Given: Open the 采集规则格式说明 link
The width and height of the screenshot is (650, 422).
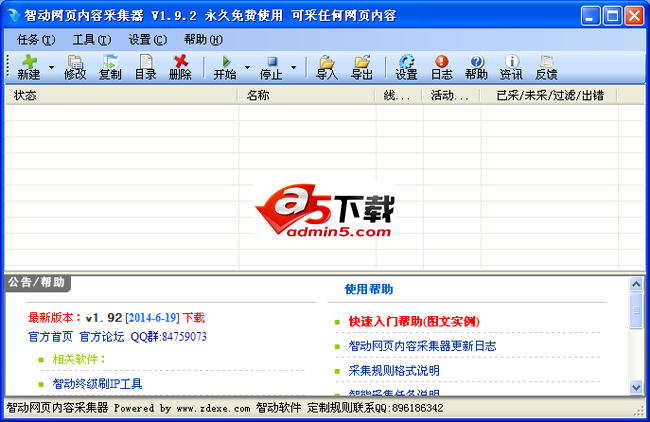Looking at the screenshot, I should tap(394, 371).
